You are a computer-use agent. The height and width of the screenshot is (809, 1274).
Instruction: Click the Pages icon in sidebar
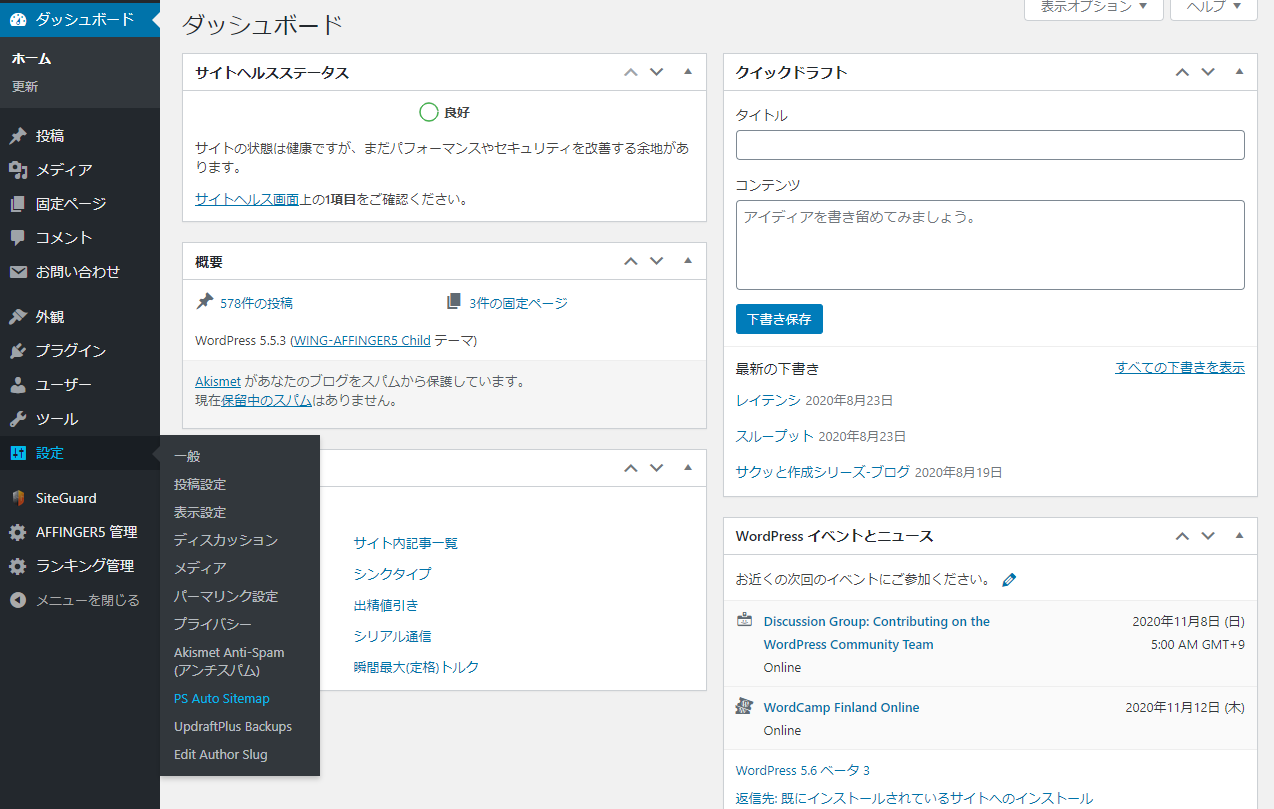(18, 204)
